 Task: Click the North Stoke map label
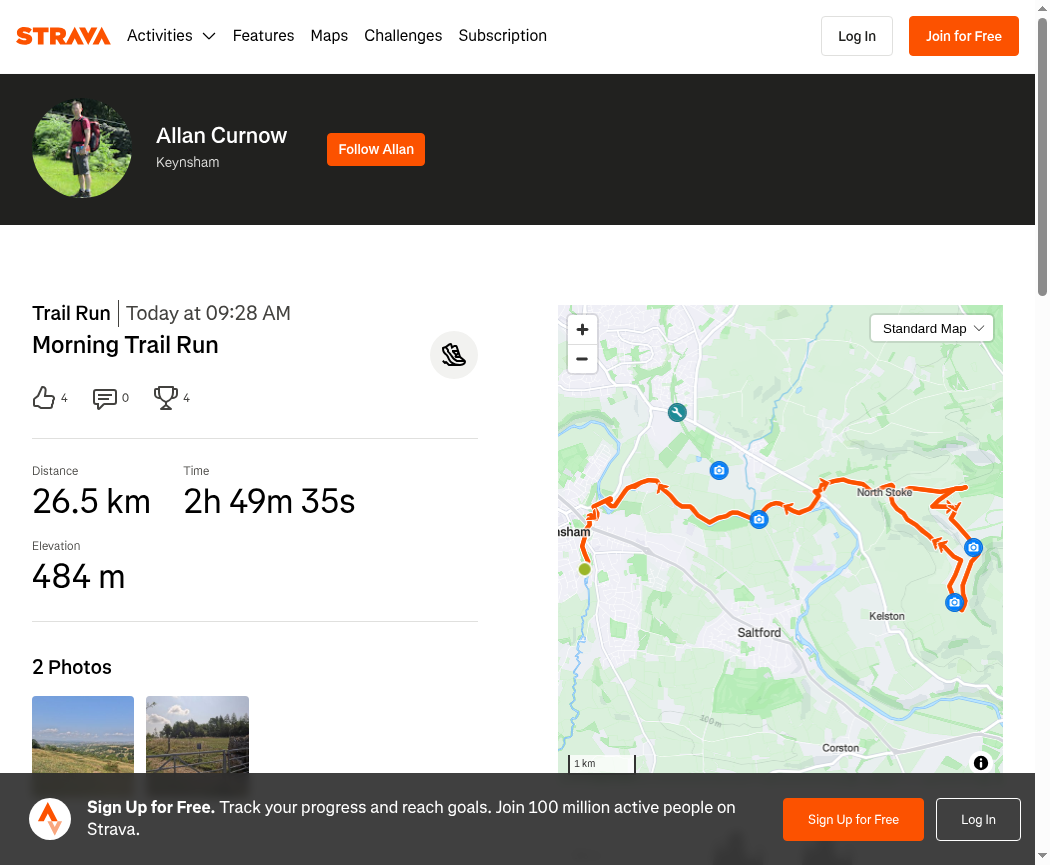point(885,492)
